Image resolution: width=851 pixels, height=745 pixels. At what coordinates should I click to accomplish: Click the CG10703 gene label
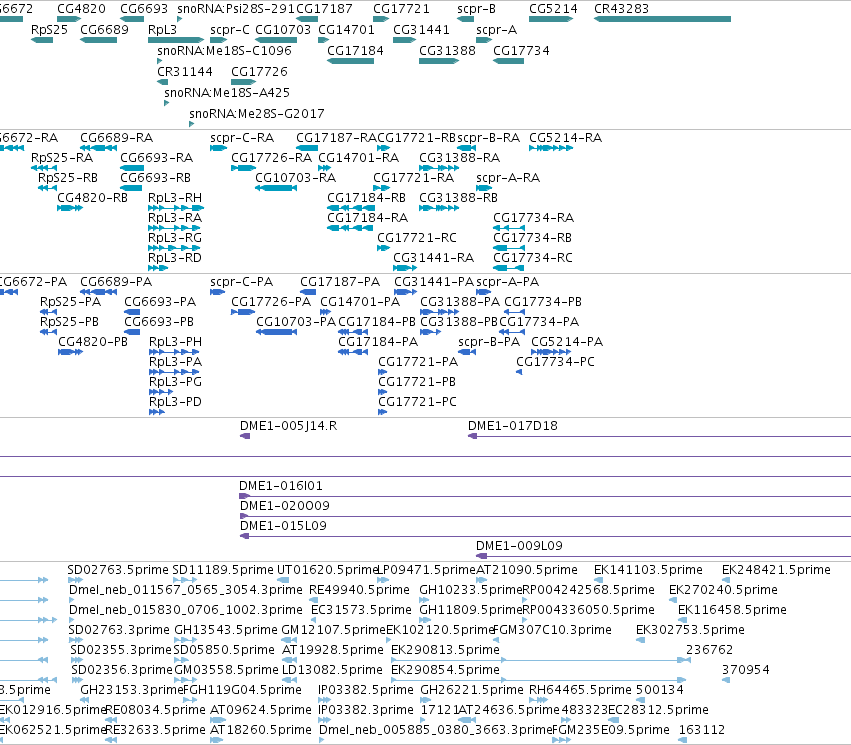point(283,29)
